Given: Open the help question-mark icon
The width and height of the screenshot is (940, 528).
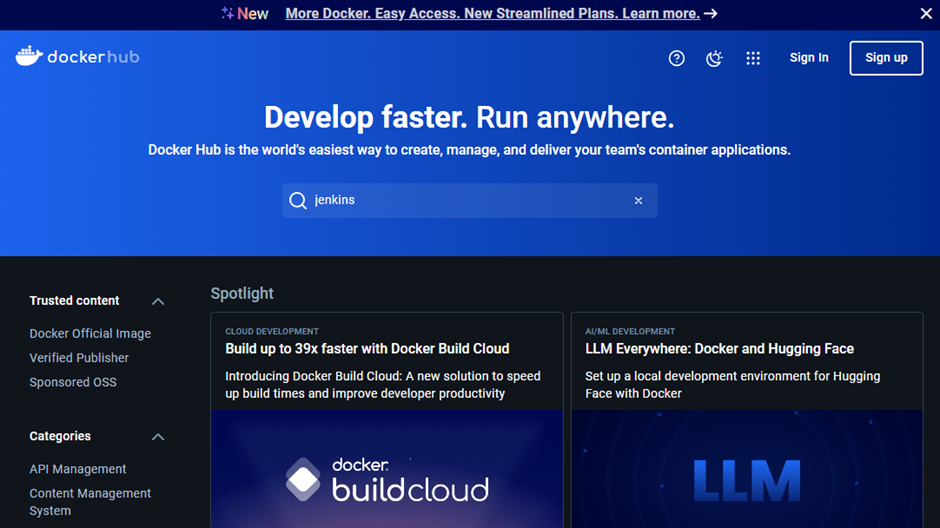Looking at the screenshot, I should point(676,58).
